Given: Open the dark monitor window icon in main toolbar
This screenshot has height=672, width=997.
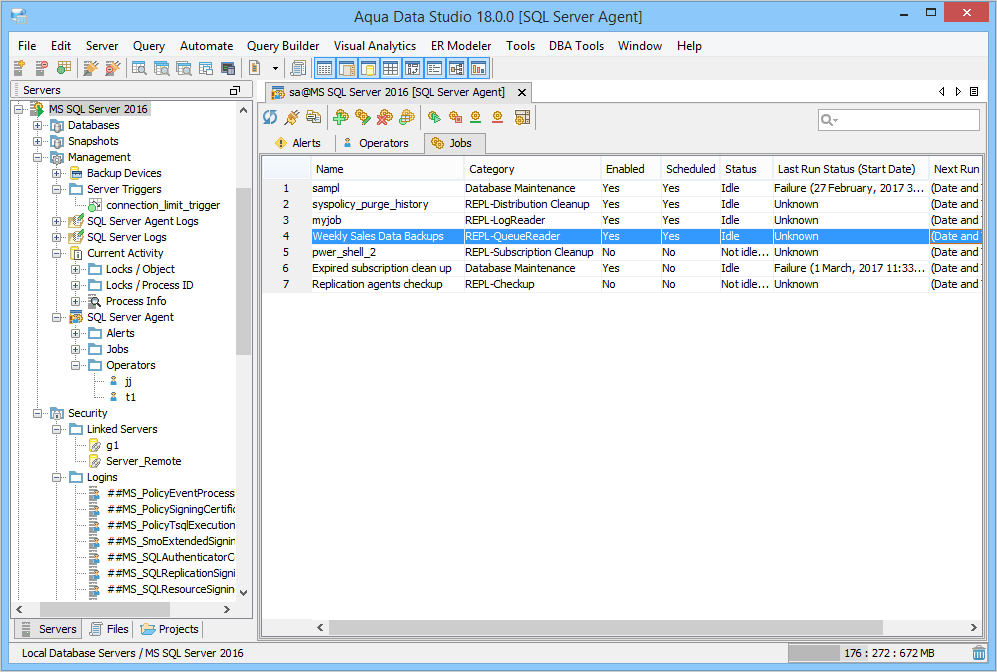Looking at the screenshot, I should pyautogui.click(x=228, y=68).
